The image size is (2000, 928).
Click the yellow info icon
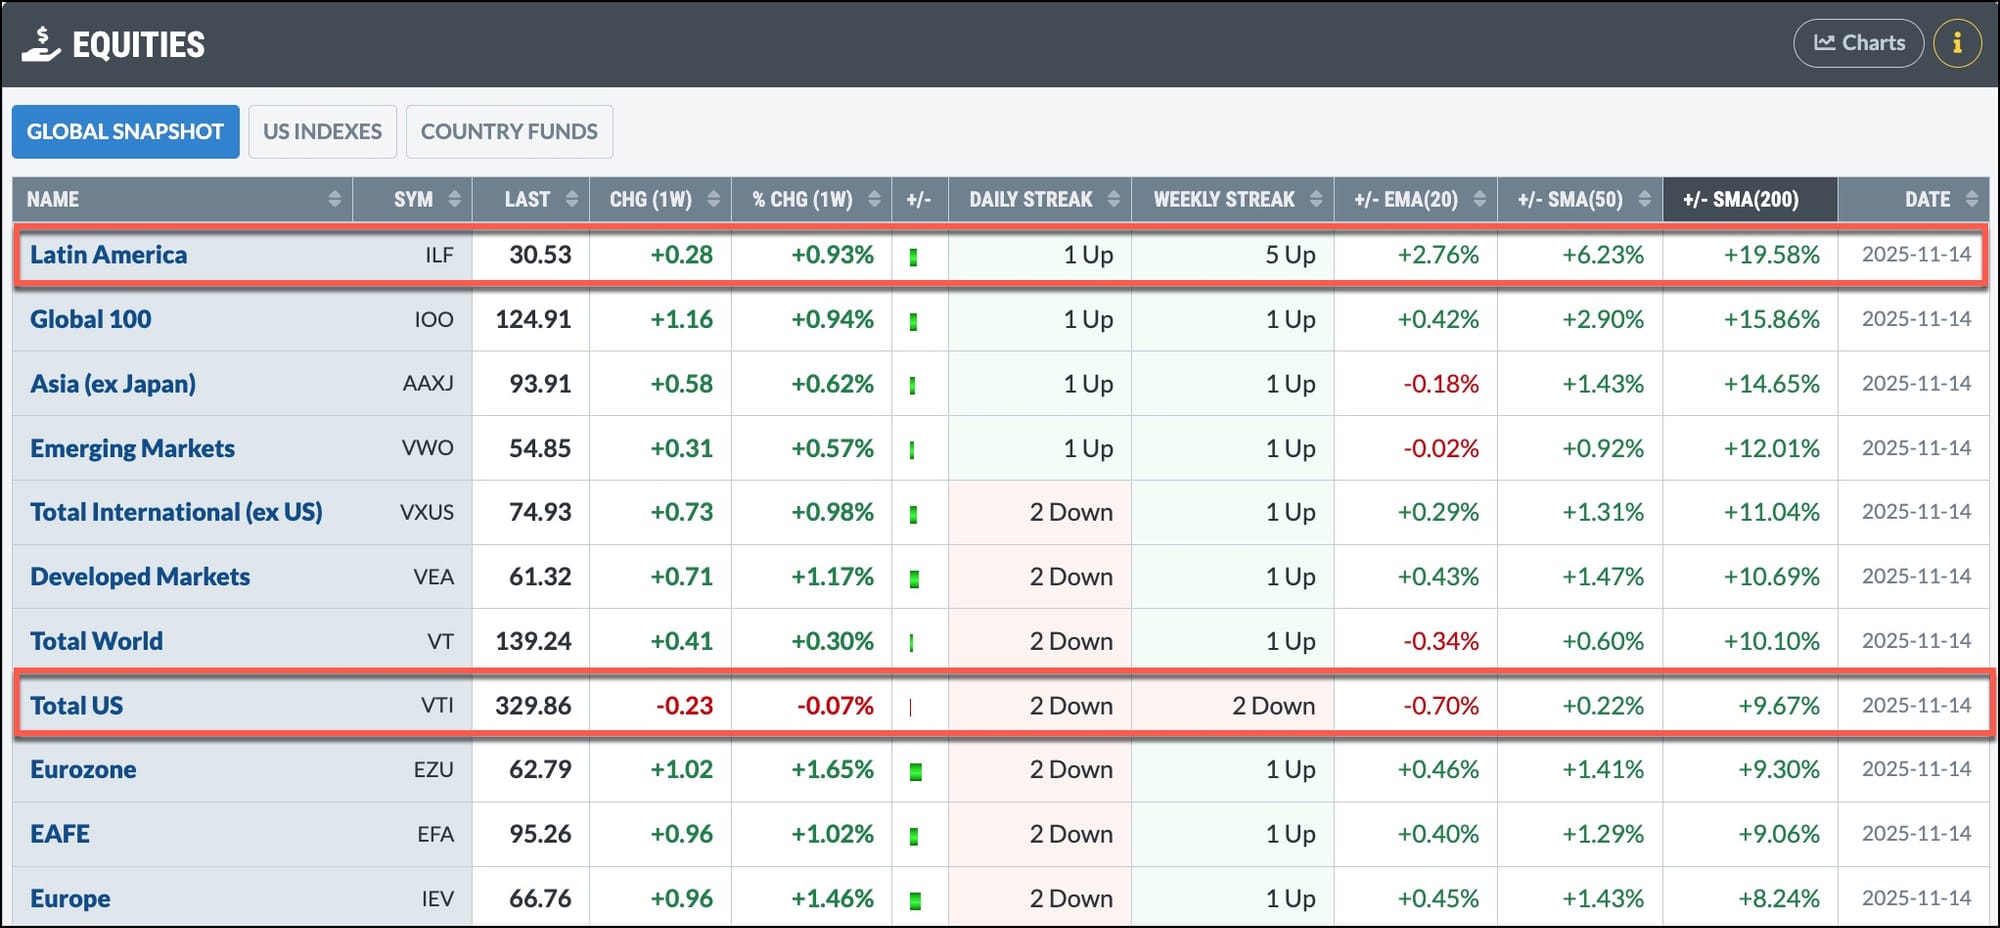point(1957,44)
